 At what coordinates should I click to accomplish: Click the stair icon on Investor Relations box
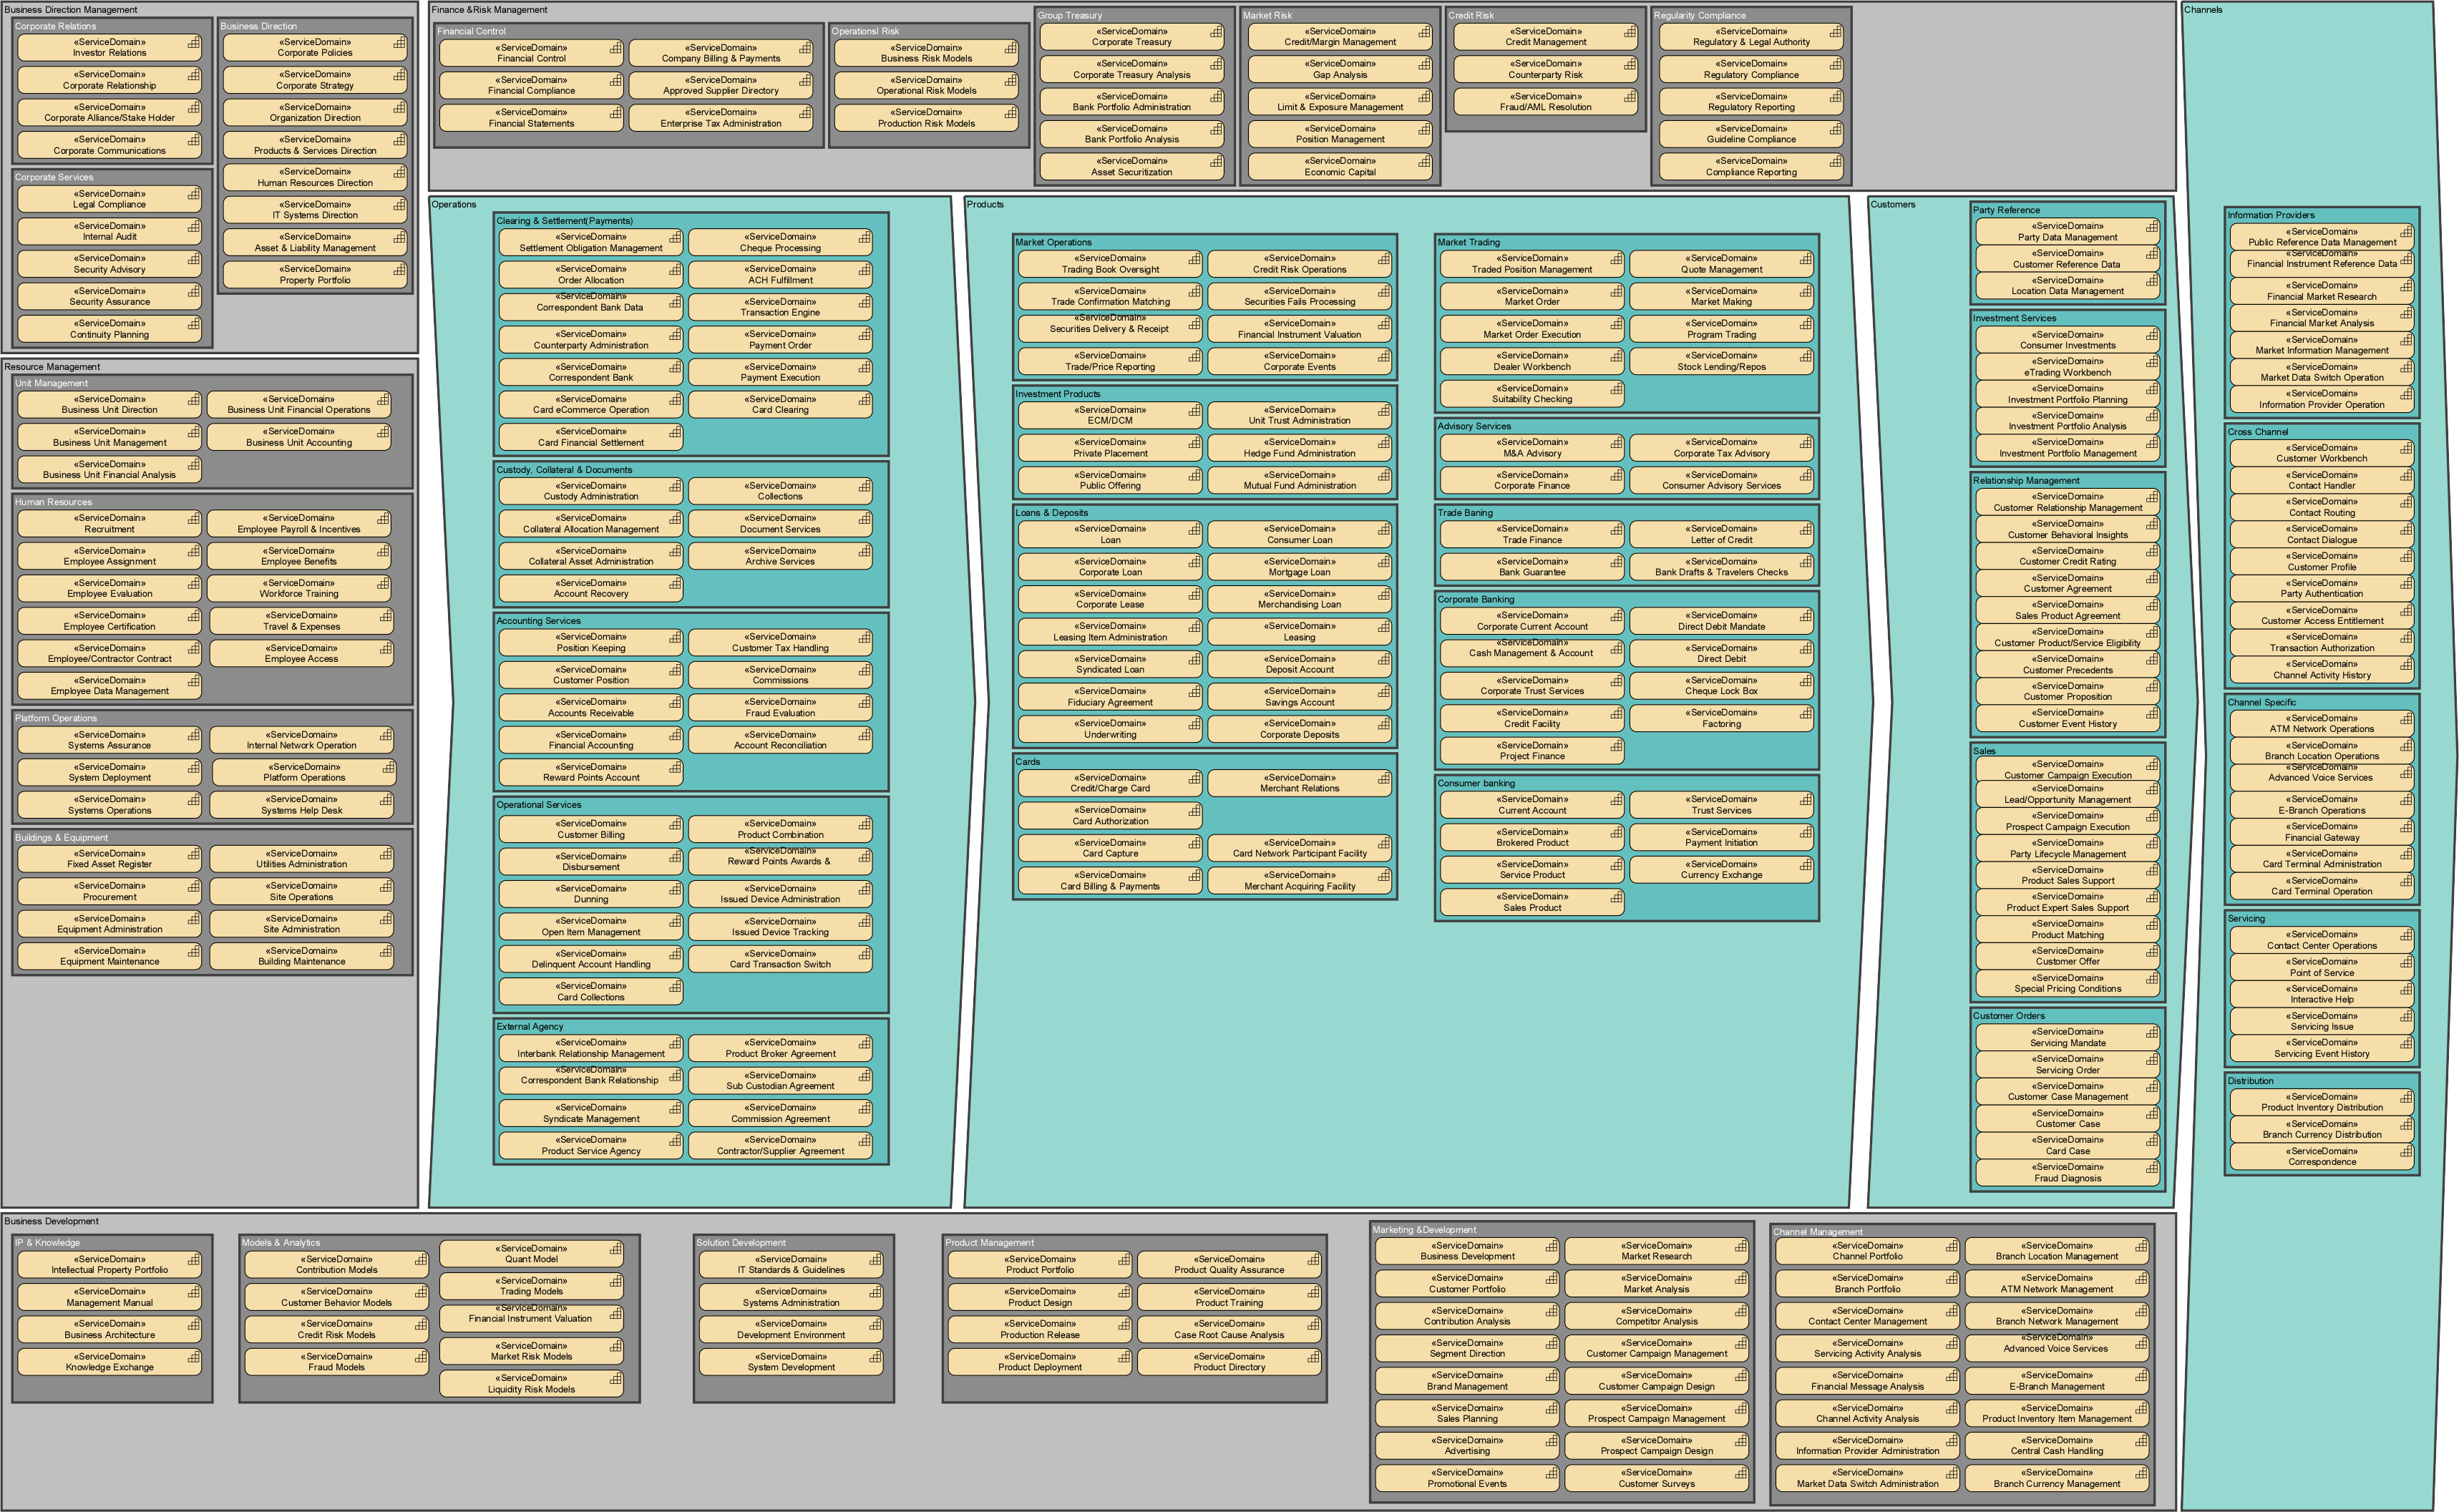193,43
